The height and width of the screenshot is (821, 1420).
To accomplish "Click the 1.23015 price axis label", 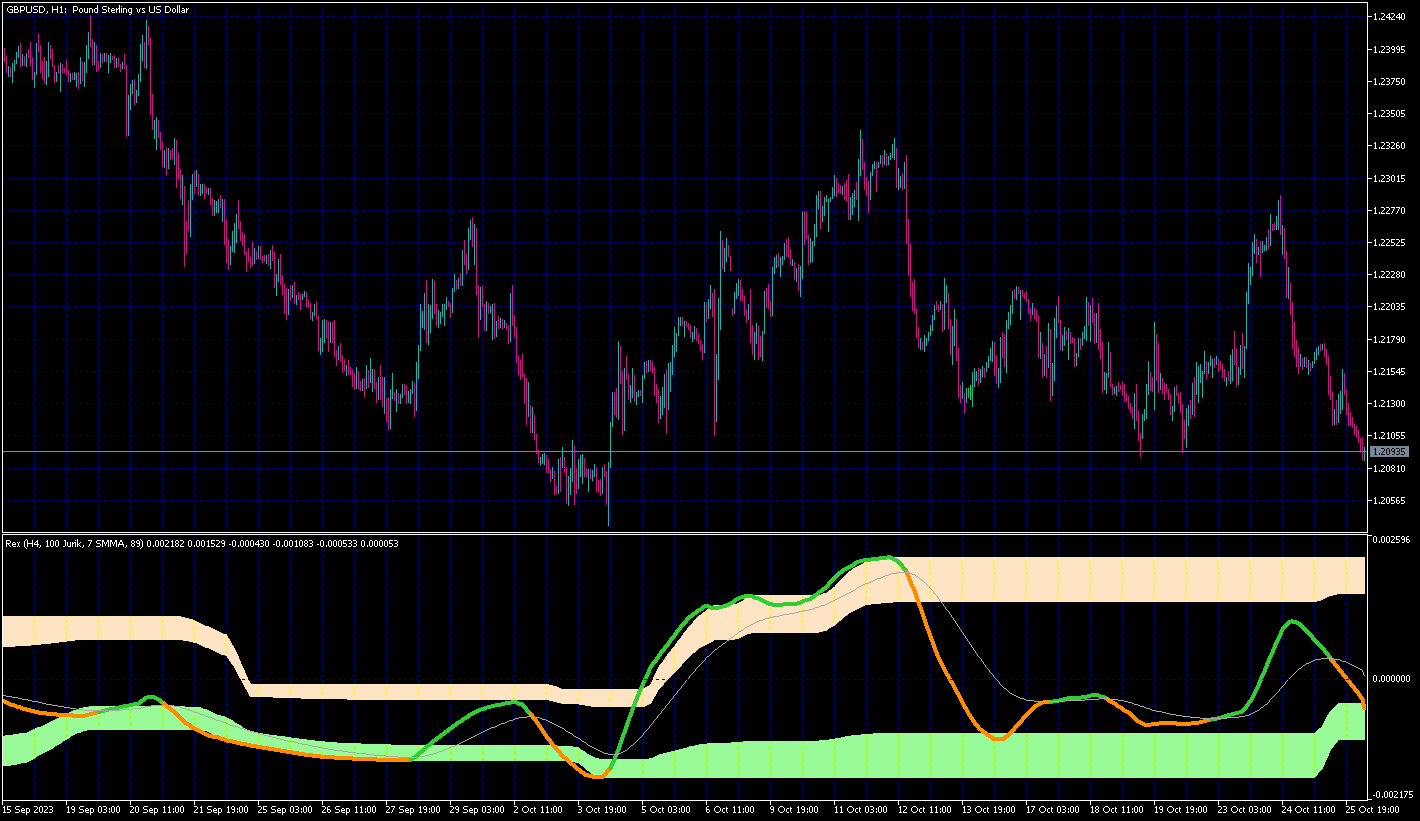I will pos(1390,178).
